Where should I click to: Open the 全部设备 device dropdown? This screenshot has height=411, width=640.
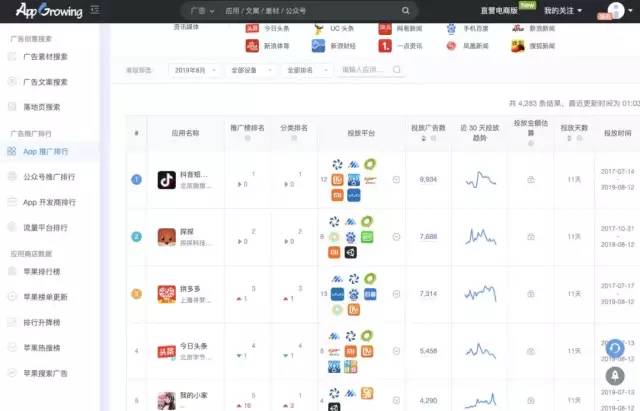click(x=251, y=70)
